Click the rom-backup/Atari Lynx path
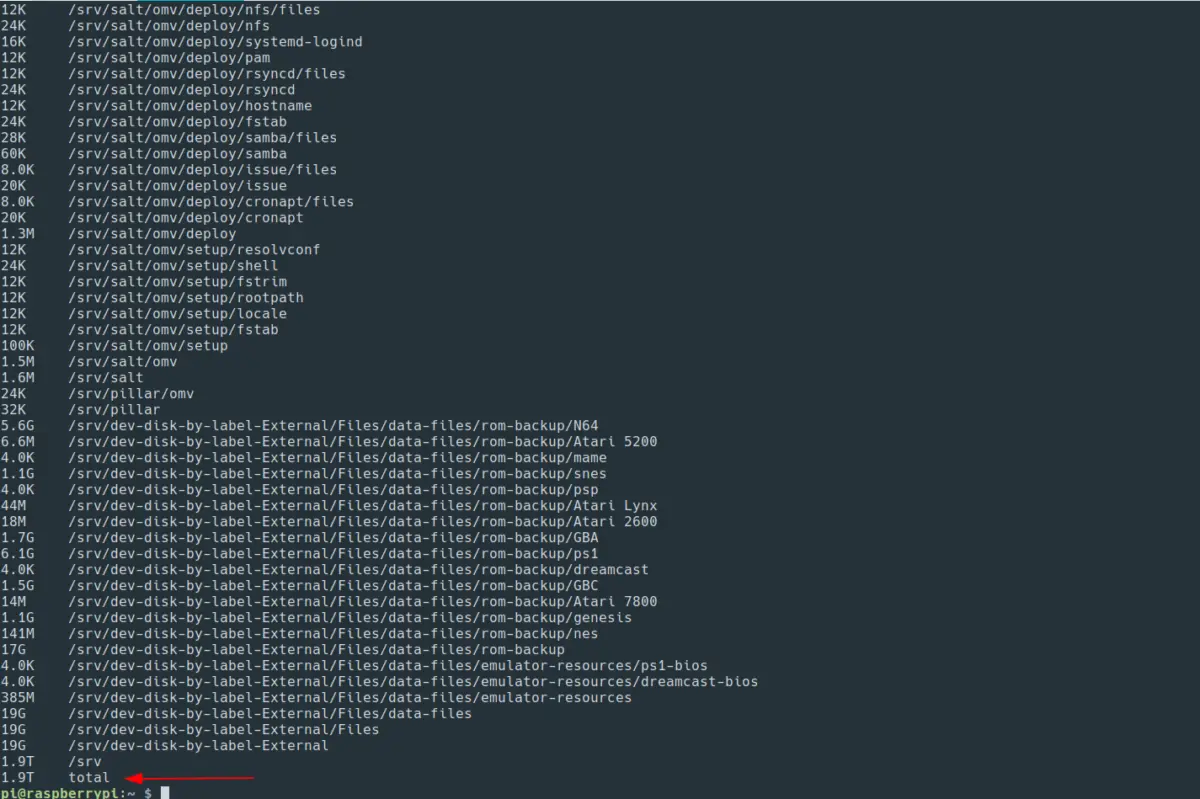1200x799 pixels. pos(362,505)
